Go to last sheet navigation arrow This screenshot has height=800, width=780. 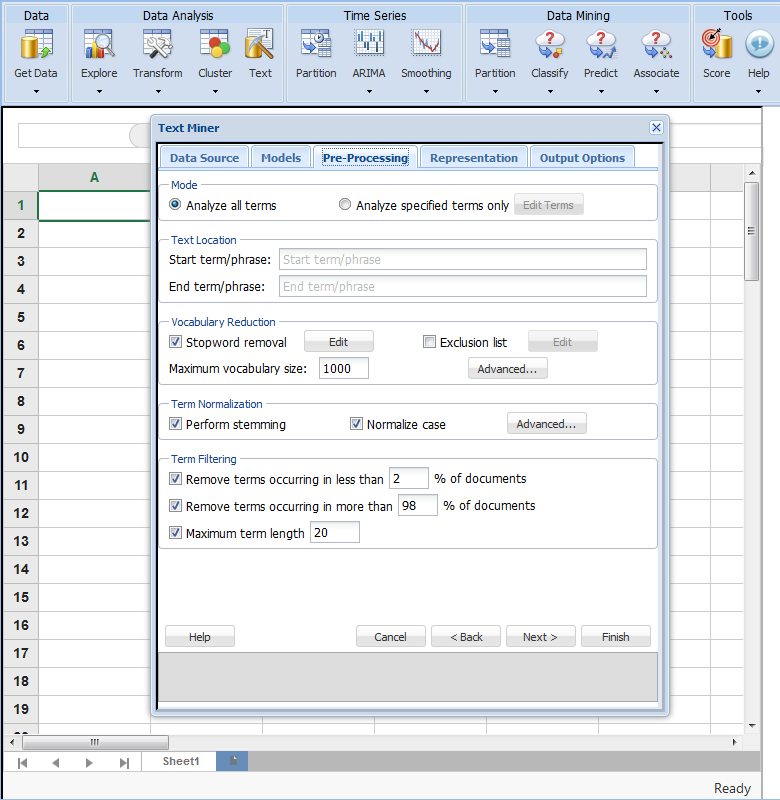coord(124,763)
